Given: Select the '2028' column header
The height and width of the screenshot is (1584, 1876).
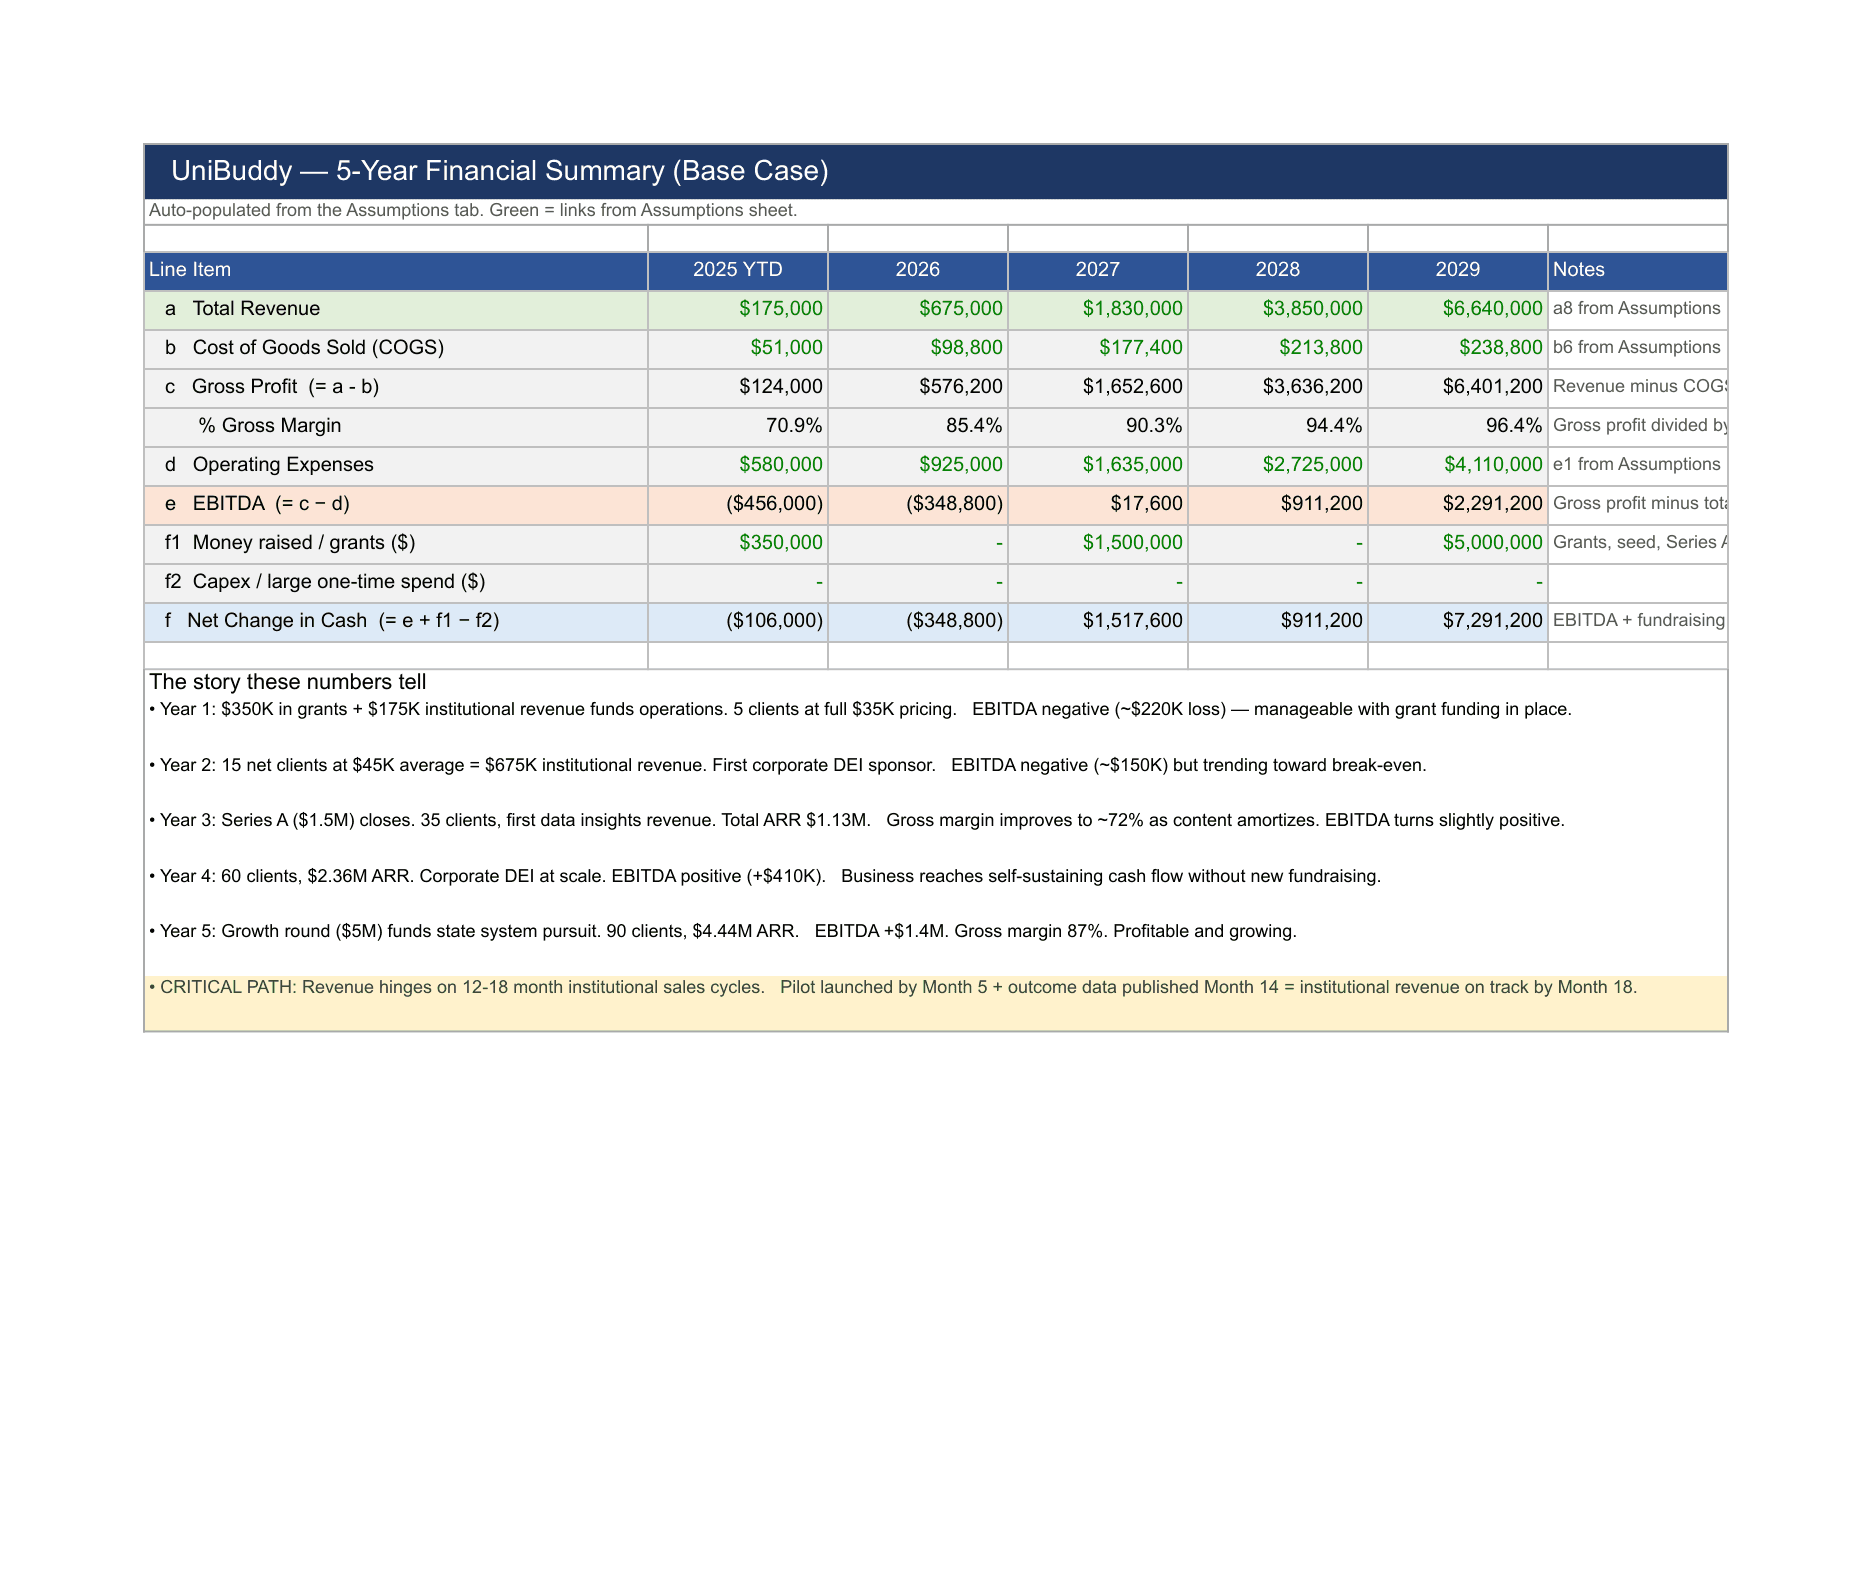Looking at the screenshot, I should [1278, 270].
